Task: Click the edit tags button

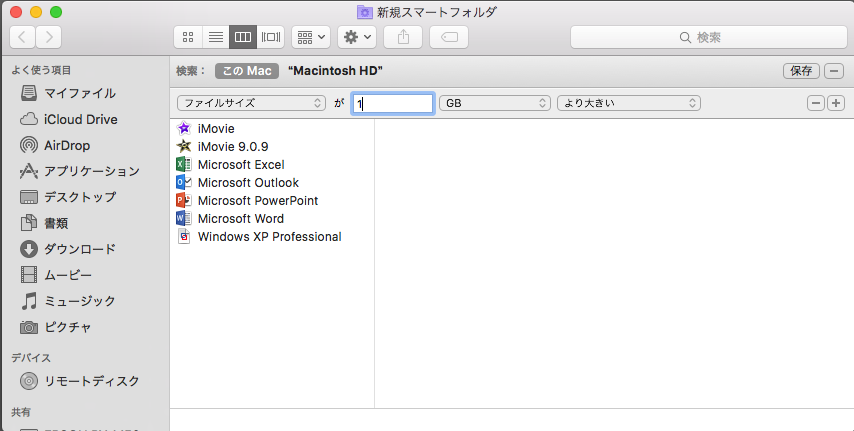Action: pyautogui.click(x=449, y=37)
